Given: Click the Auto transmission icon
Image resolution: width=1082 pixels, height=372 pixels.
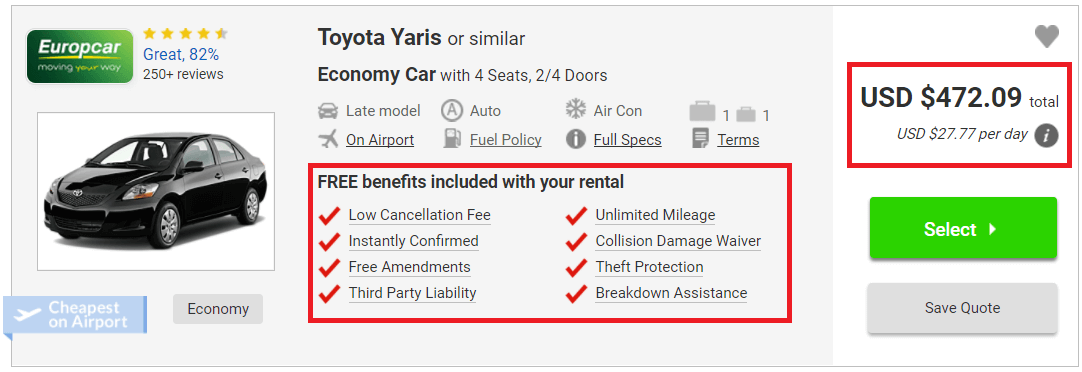Looking at the screenshot, I should click(451, 110).
